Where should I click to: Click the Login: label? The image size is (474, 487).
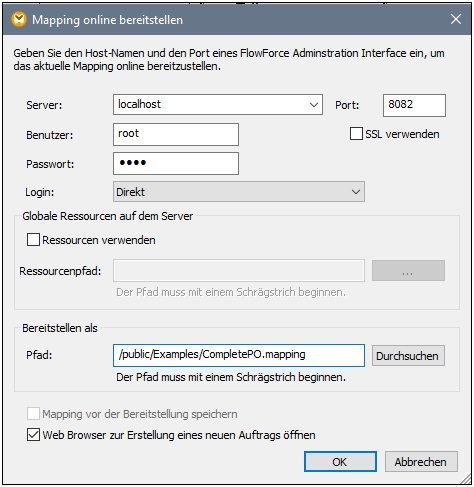[40, 192]
